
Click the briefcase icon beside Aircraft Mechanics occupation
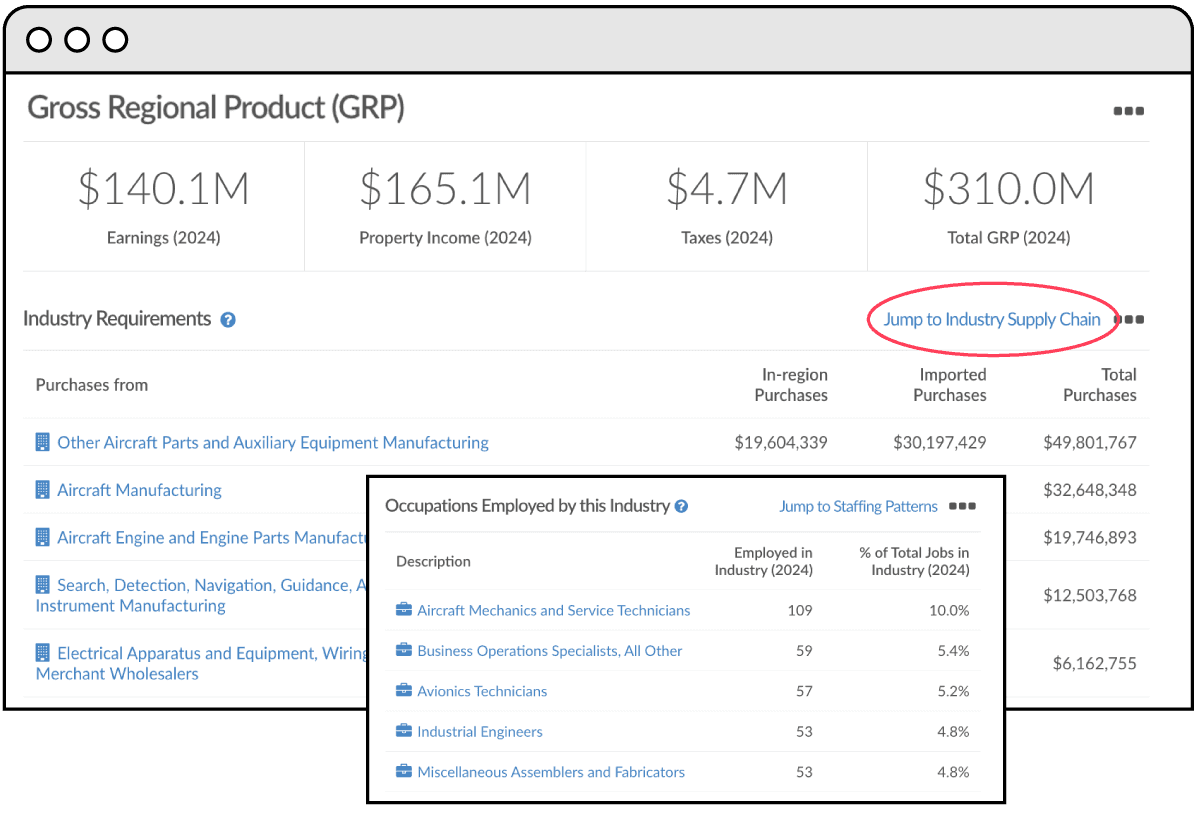coord(404,610)
